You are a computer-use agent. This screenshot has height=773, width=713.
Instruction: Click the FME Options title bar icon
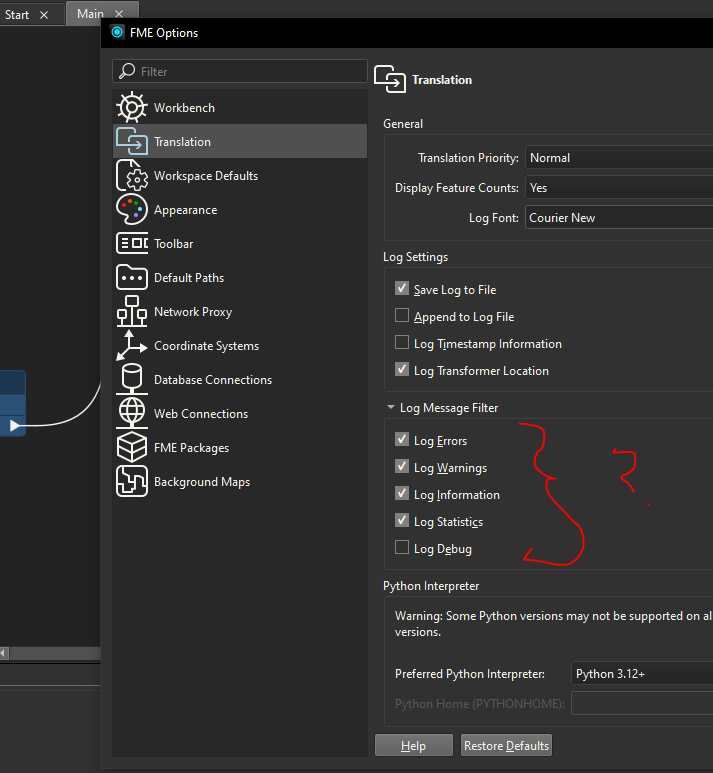(x=117, y=33)
